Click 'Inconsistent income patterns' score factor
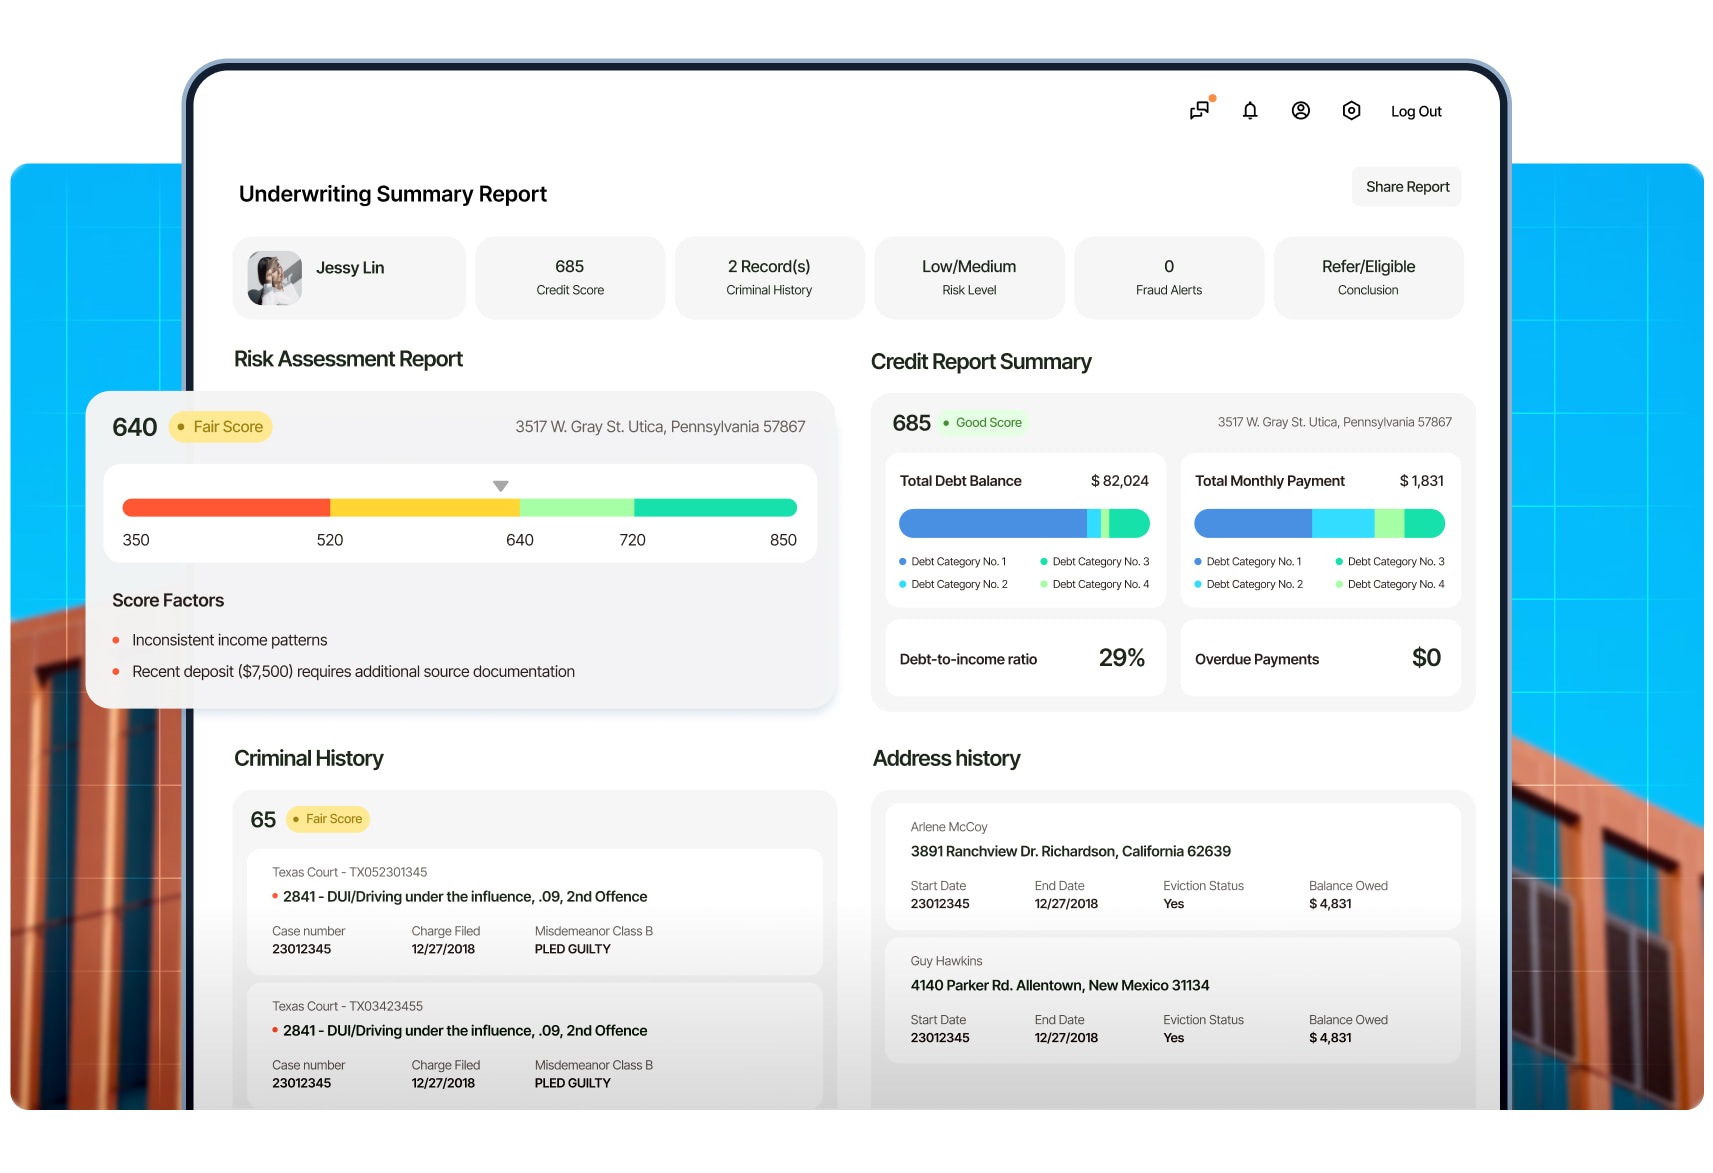 pos(229,640)
